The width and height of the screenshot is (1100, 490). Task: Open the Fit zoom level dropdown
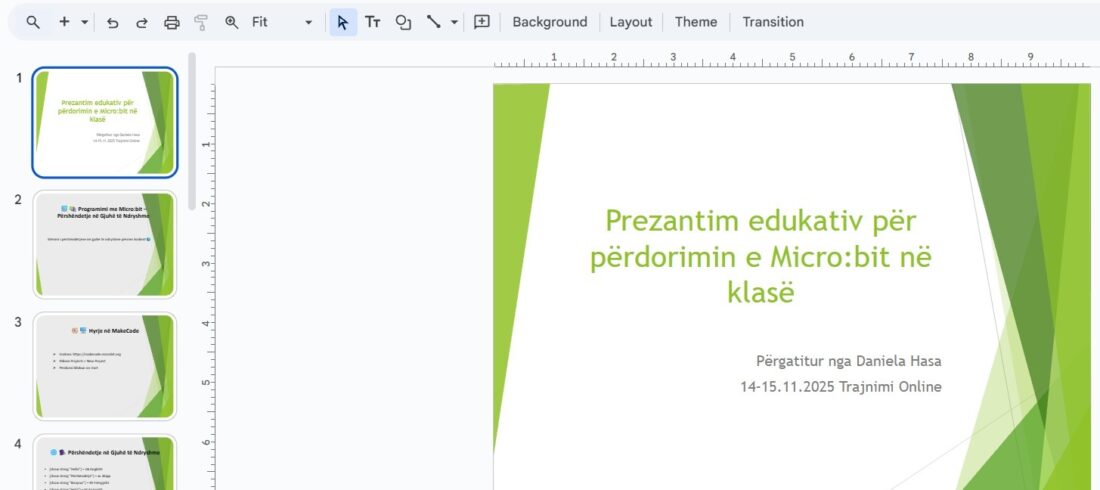pos(282,22)
